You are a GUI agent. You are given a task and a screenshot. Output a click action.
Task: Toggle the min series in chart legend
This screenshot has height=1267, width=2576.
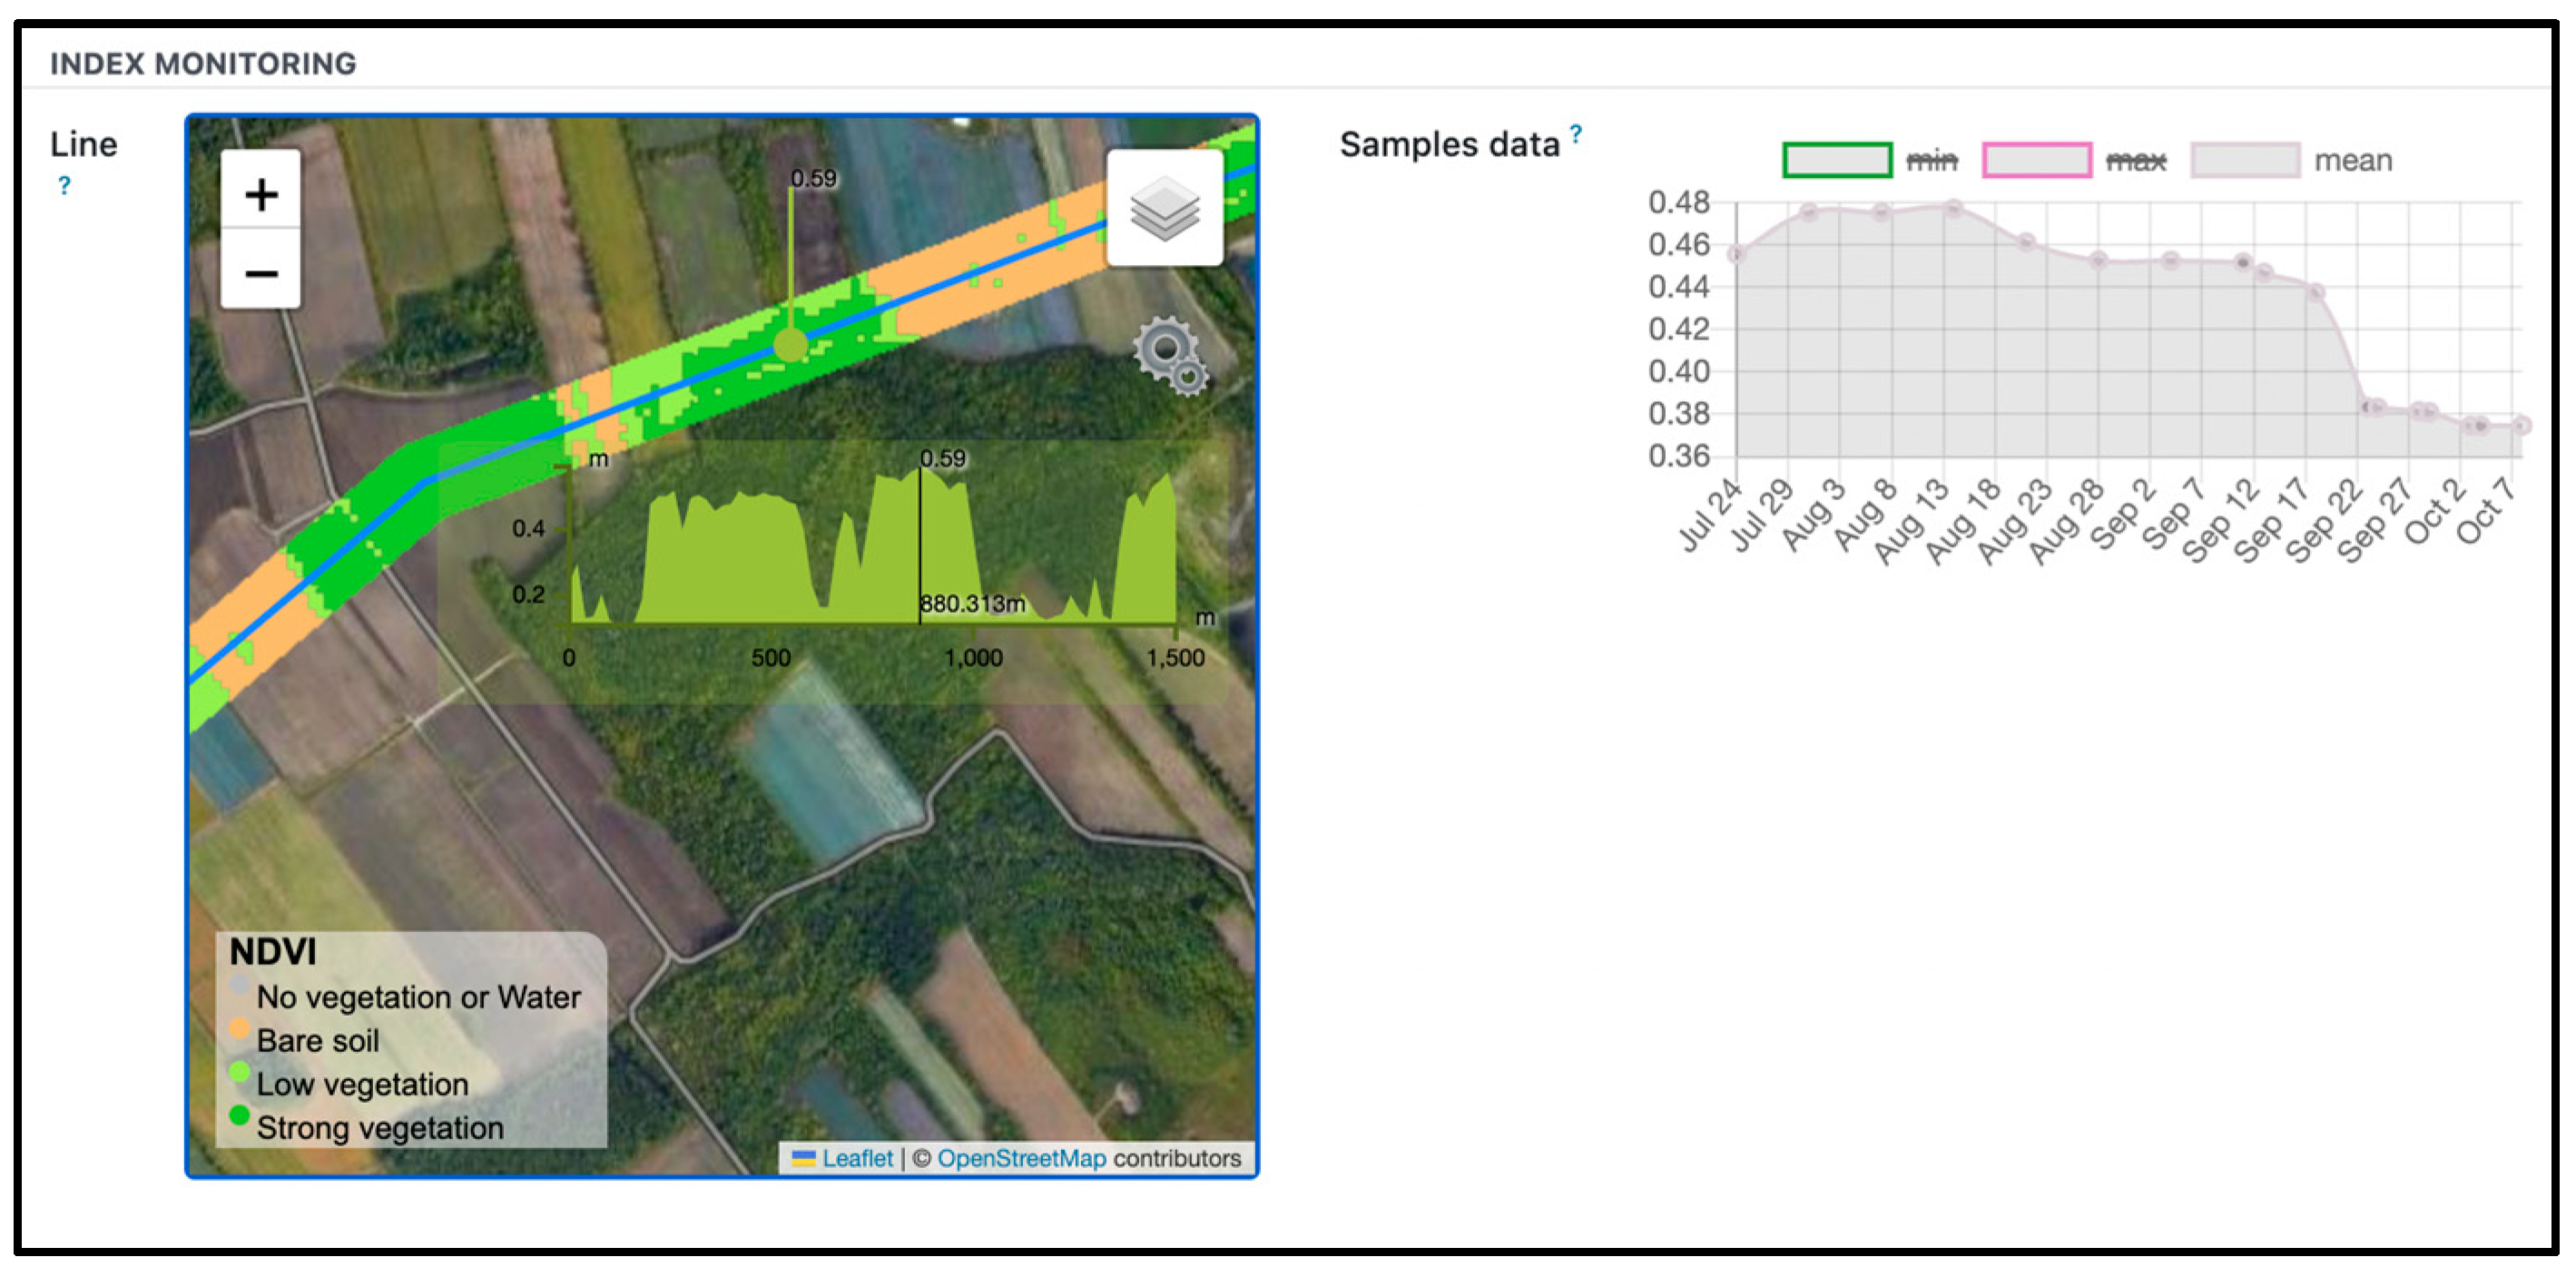point(1931,161)
